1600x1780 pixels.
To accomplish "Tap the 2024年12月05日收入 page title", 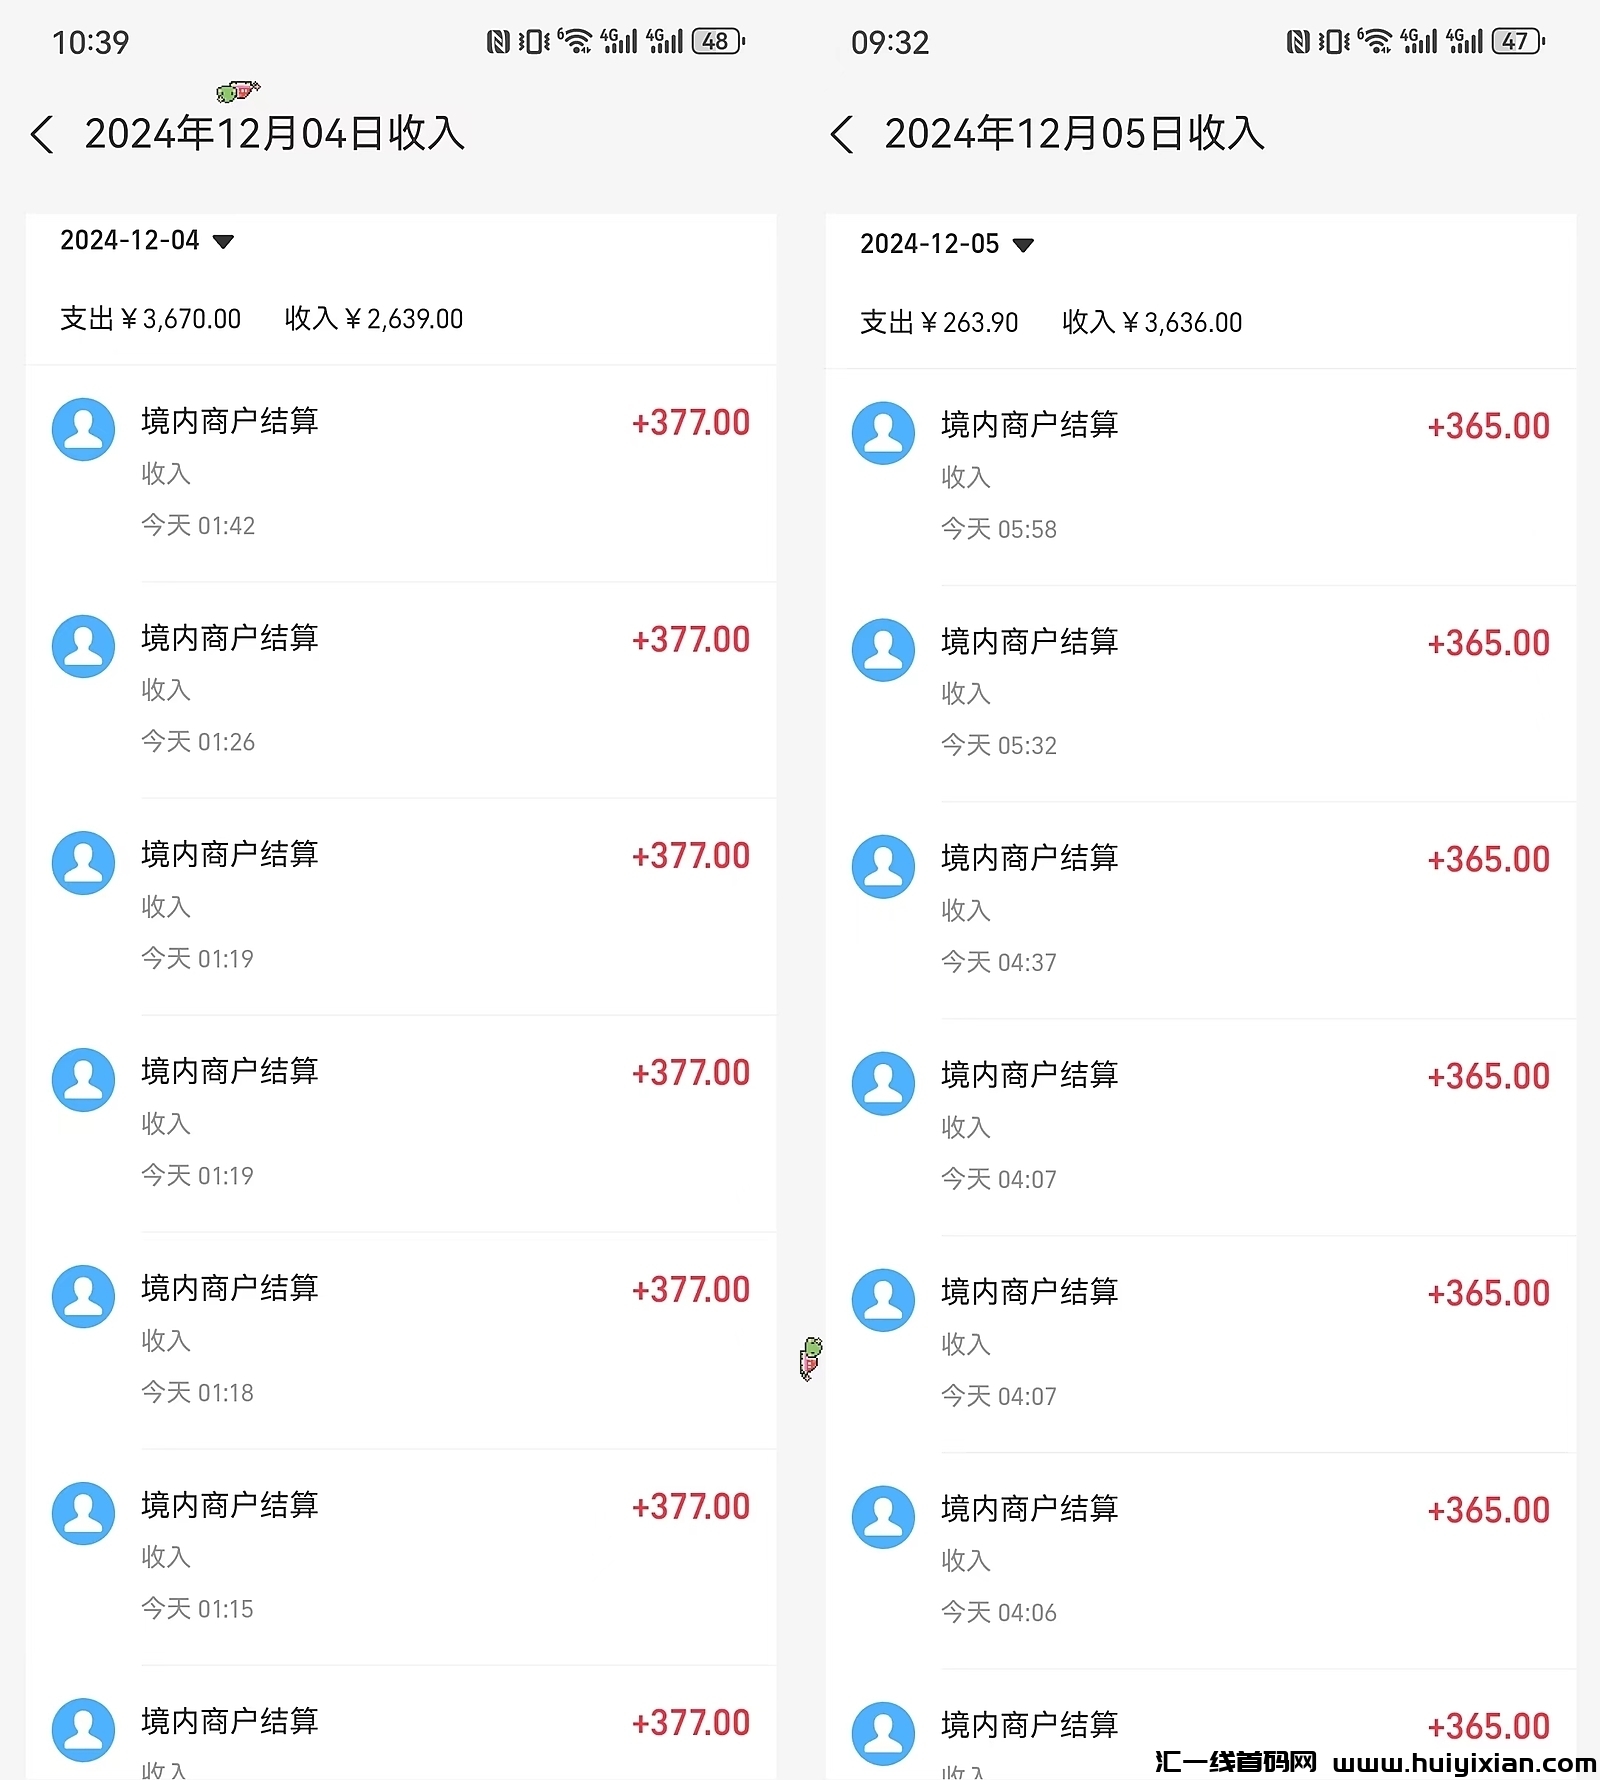I will click(1074, 134).
